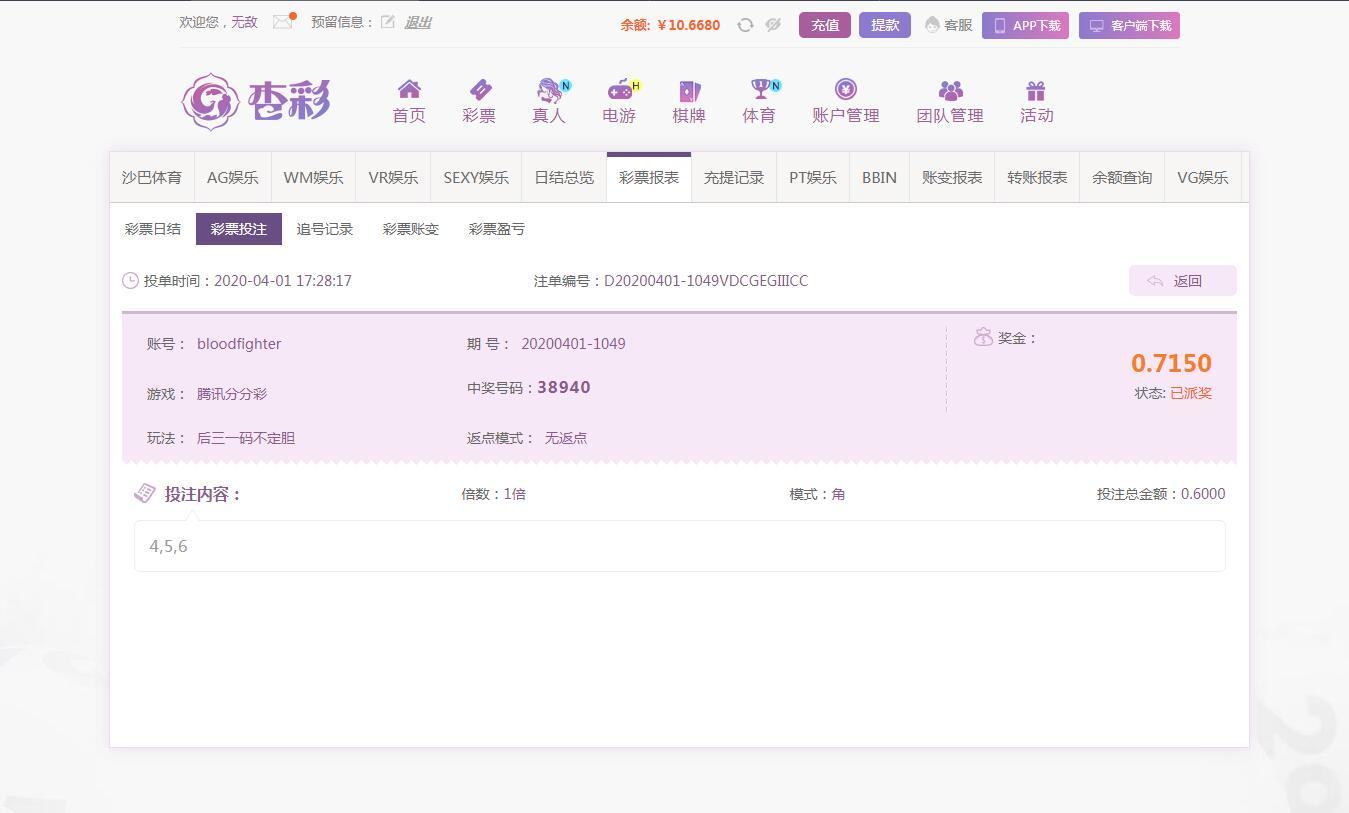Switch to the 日结总览 tab

click(x=564, y=178)
